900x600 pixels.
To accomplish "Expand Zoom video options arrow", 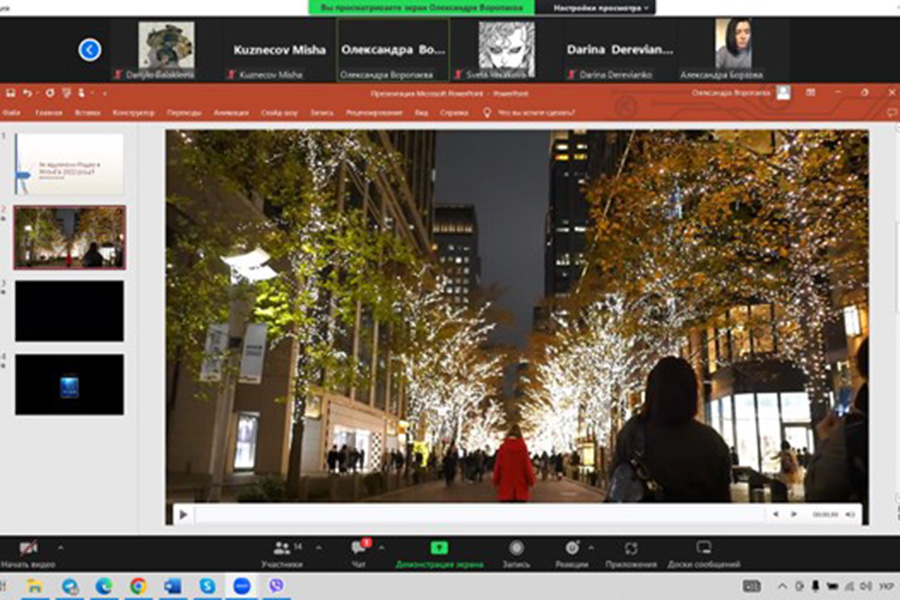I will coord(60,548).
